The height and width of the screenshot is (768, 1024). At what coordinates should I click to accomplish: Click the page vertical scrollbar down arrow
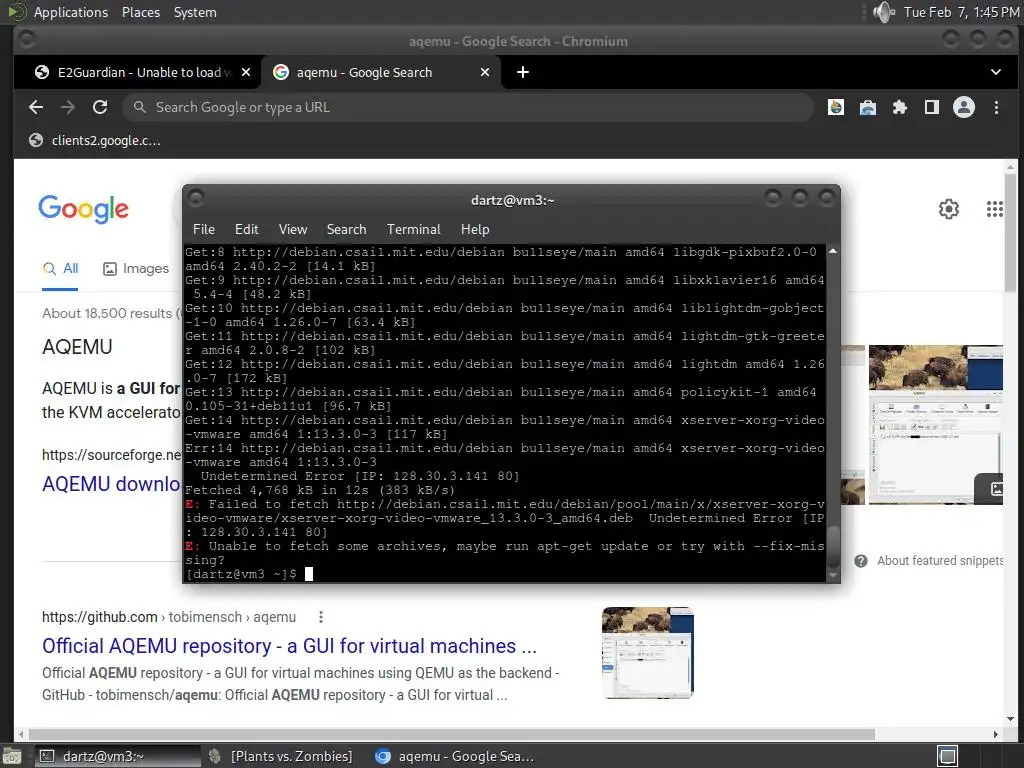point(1010,719)
